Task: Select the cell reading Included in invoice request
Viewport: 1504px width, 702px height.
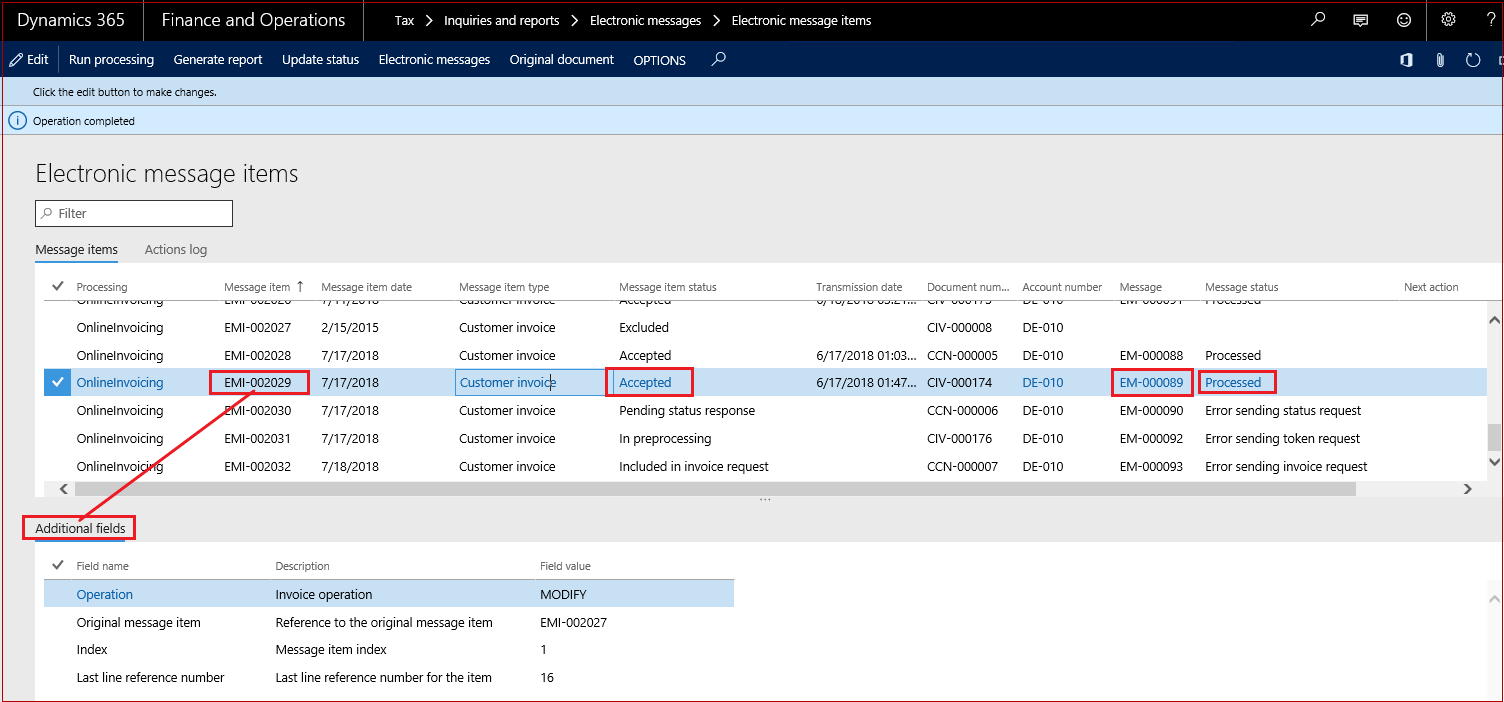Action: (x=694, y=466)
